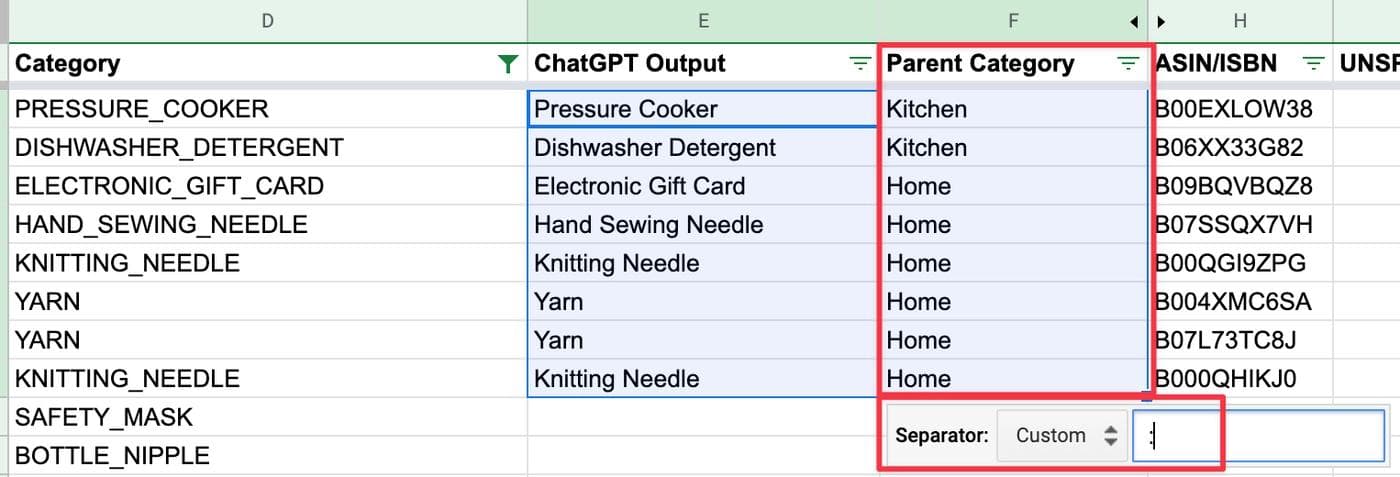This screenshot has height=477, width=1400.
Task: Click the custom separator text input field
Action: pos(1258,436)
